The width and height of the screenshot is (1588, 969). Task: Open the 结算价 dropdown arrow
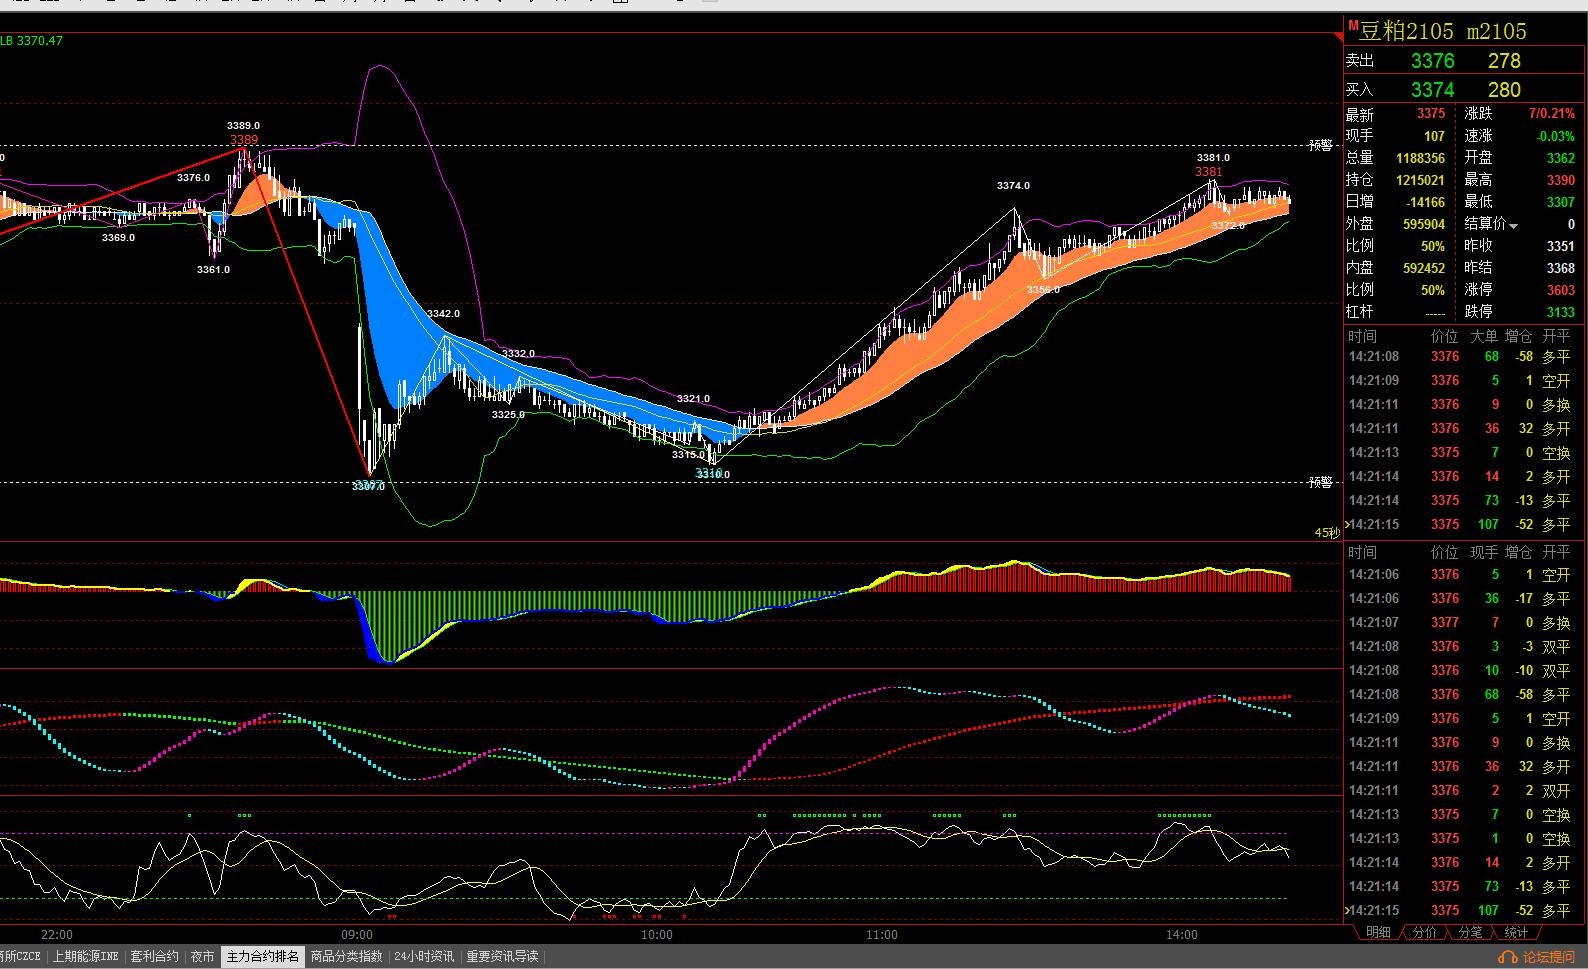[1513, 226]
